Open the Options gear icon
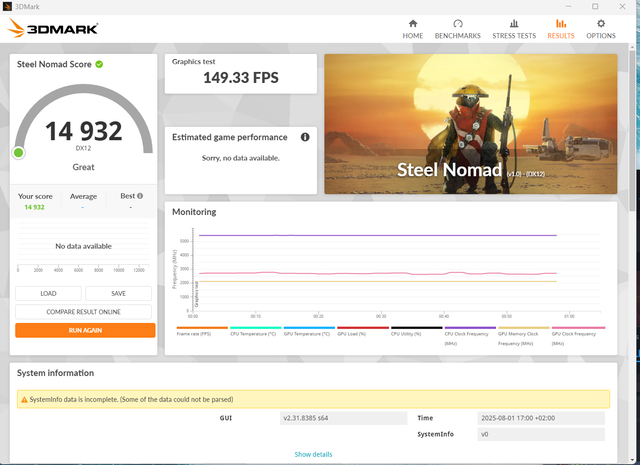Viewport: 640px width, 465px height. [601, 24]
